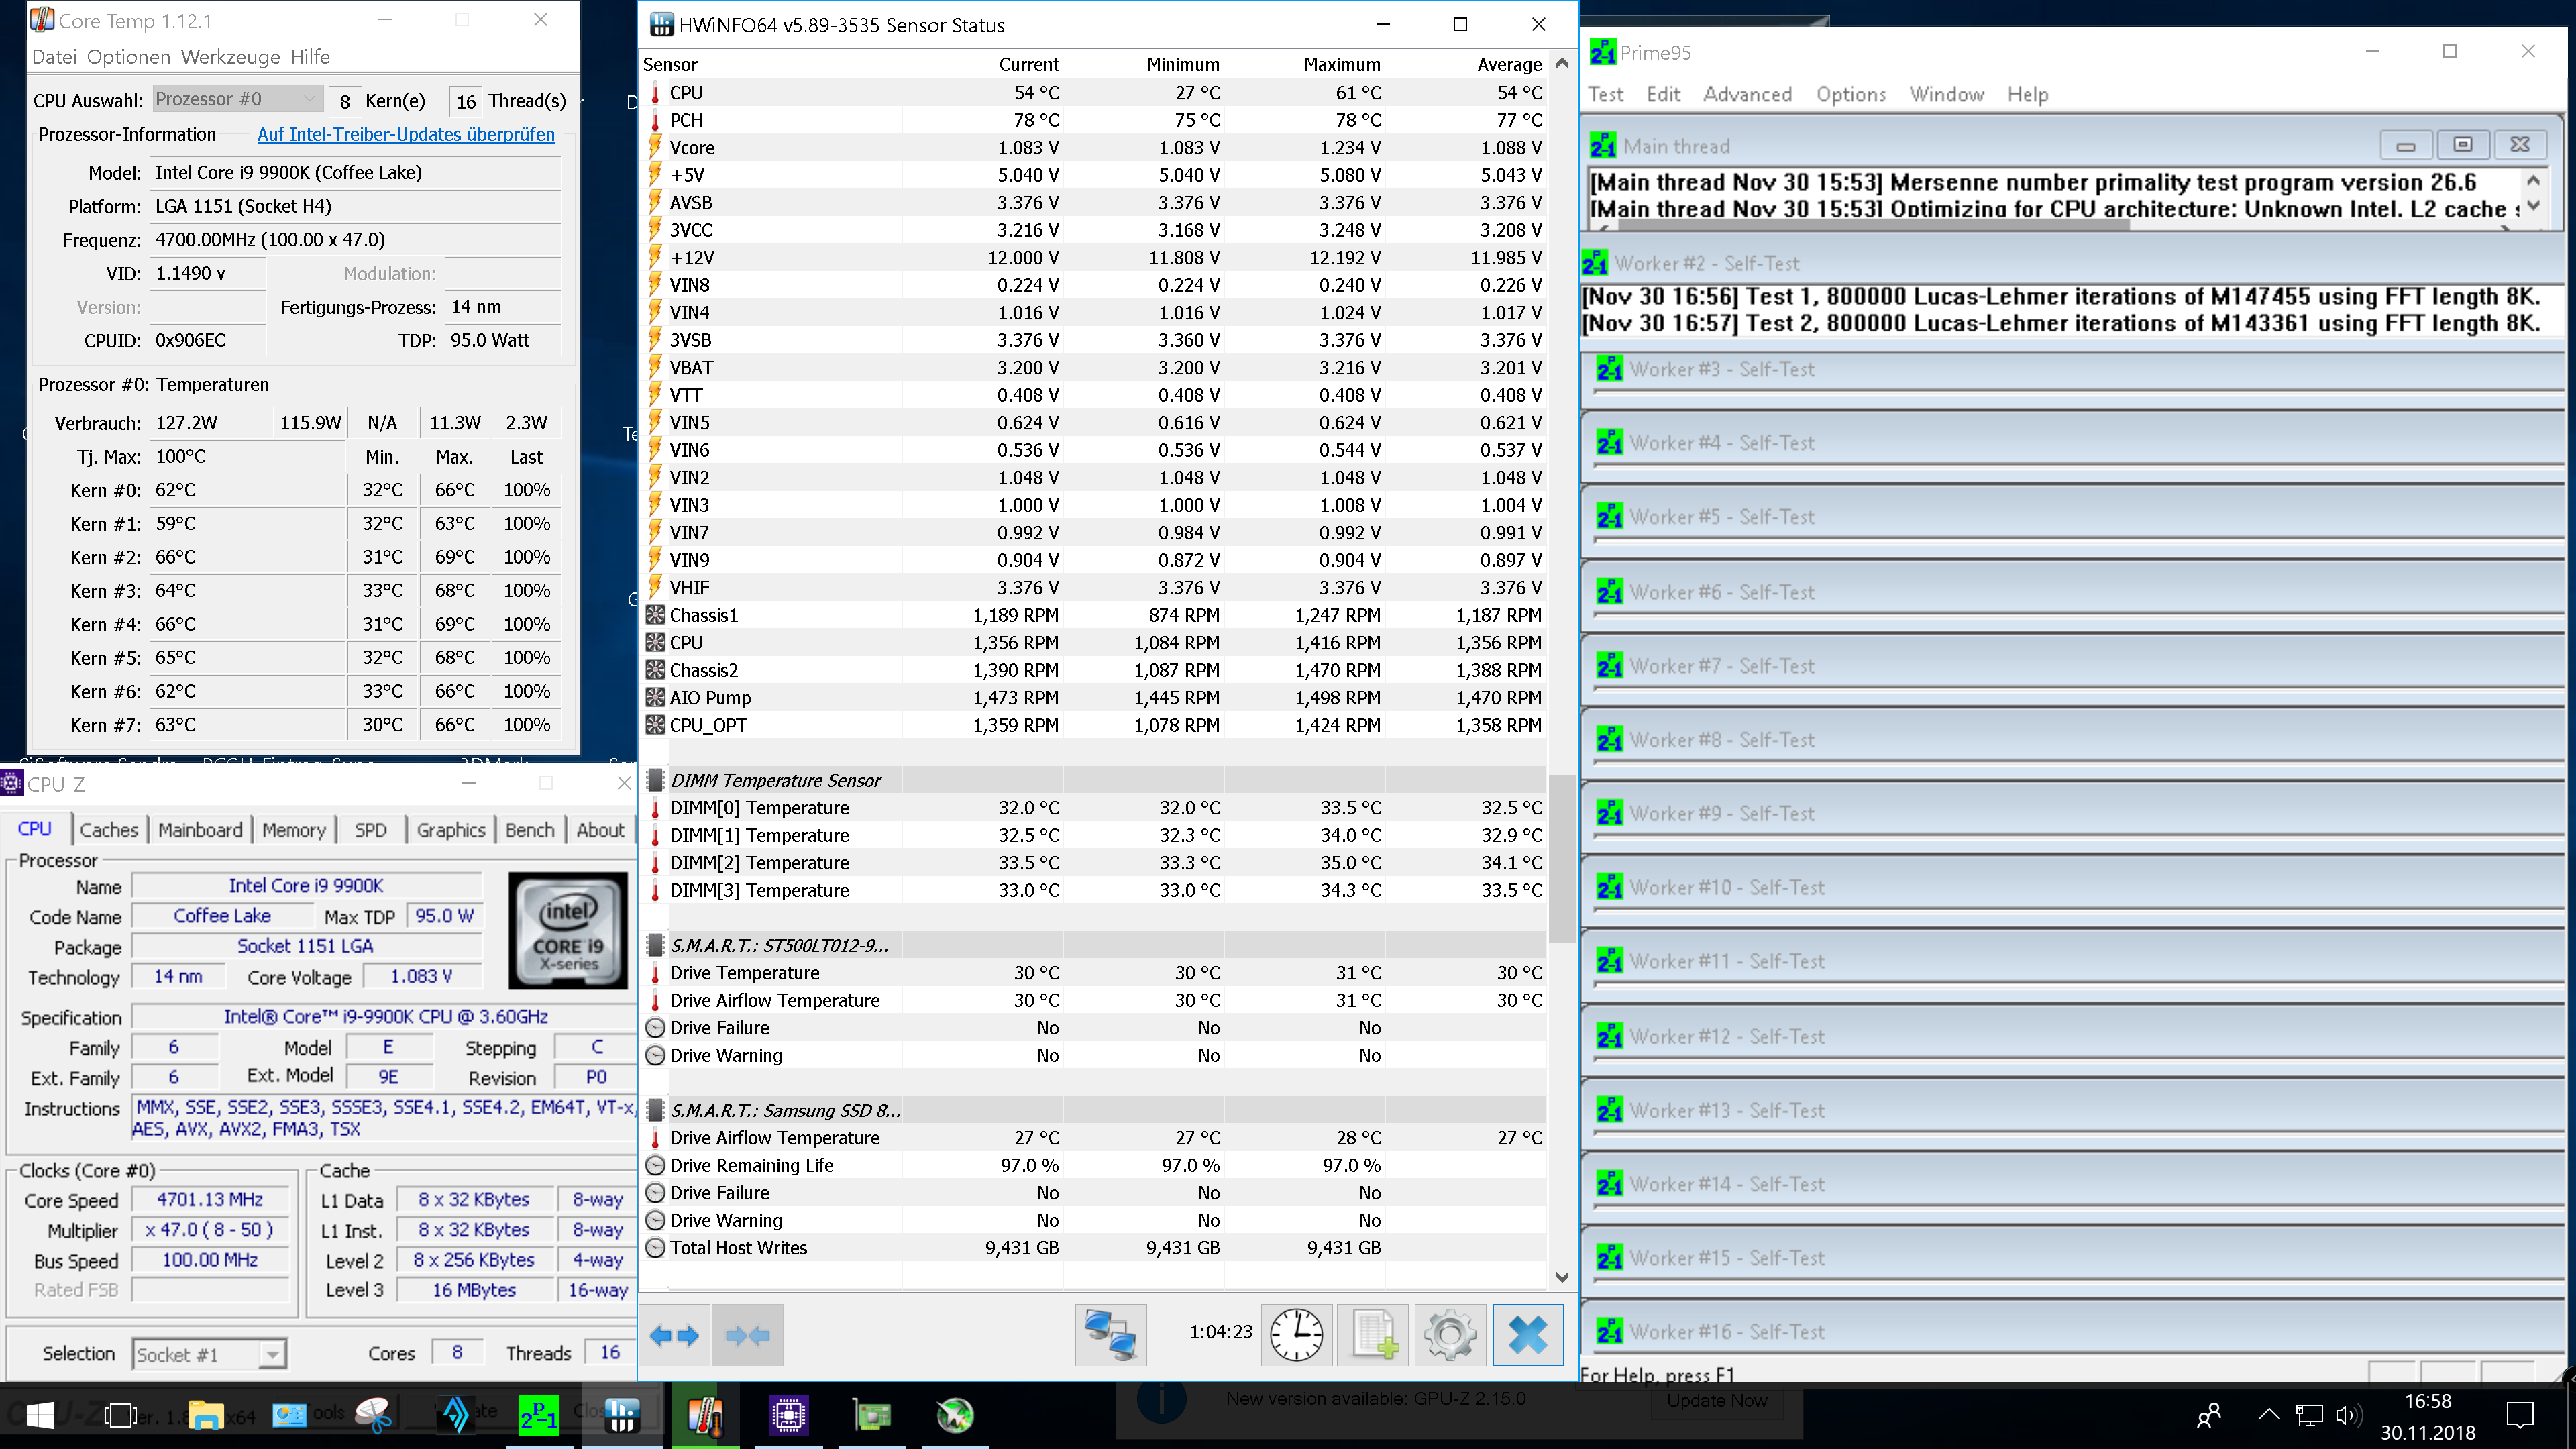Click the Current column header in HWiNFO

tap(982, 64)
